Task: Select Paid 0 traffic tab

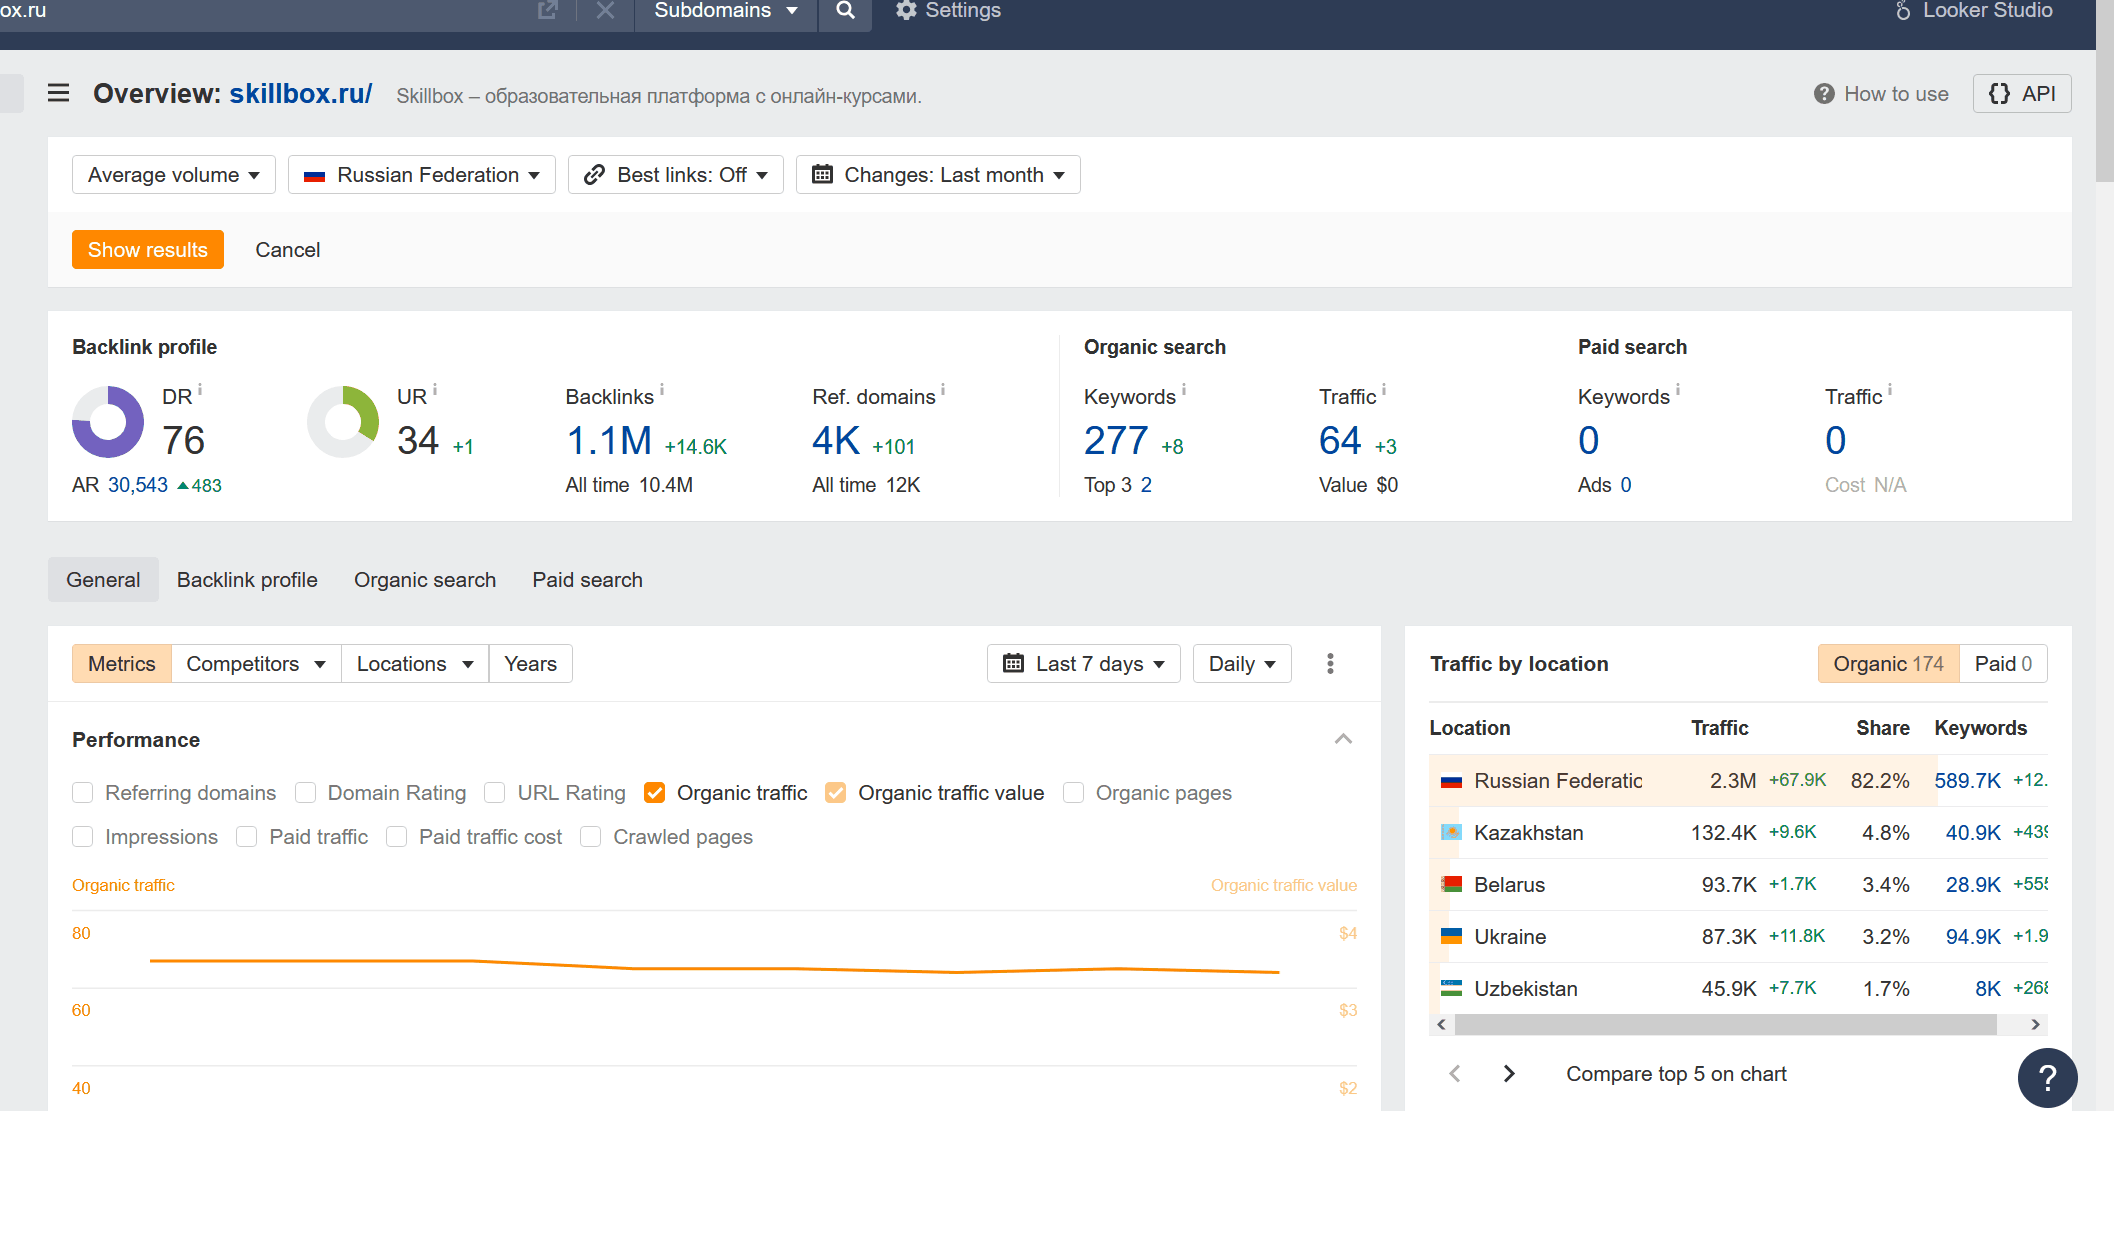Action: (x=2003, y=664)
